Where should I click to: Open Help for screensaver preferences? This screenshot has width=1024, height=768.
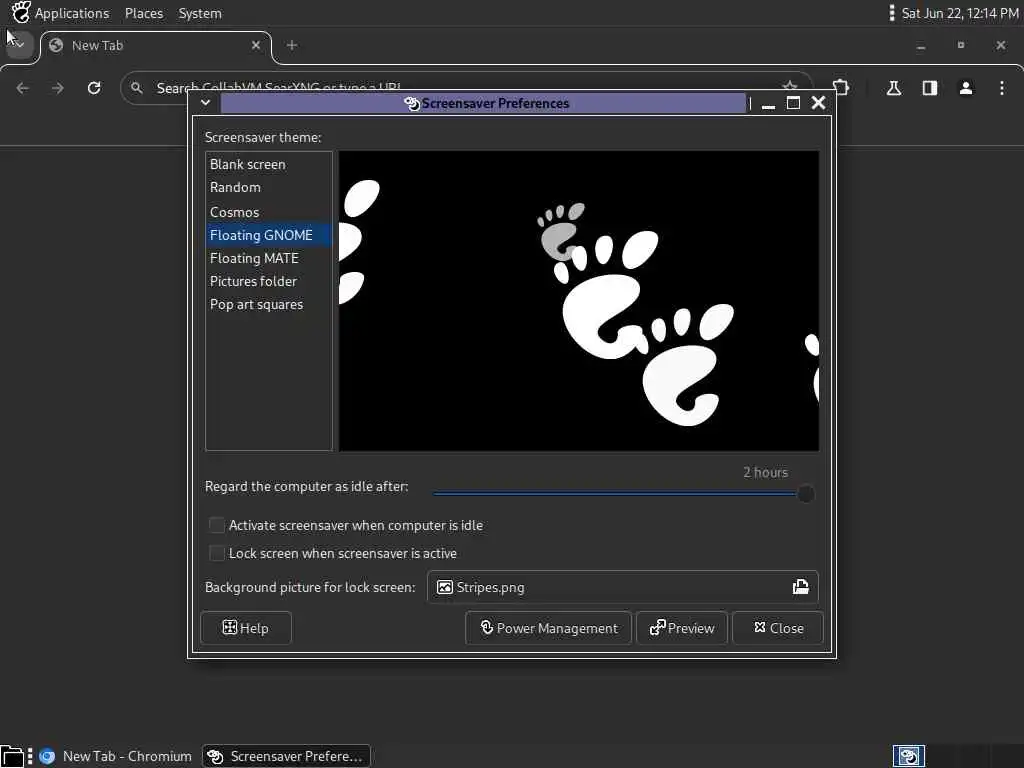(x=246, y=628)
